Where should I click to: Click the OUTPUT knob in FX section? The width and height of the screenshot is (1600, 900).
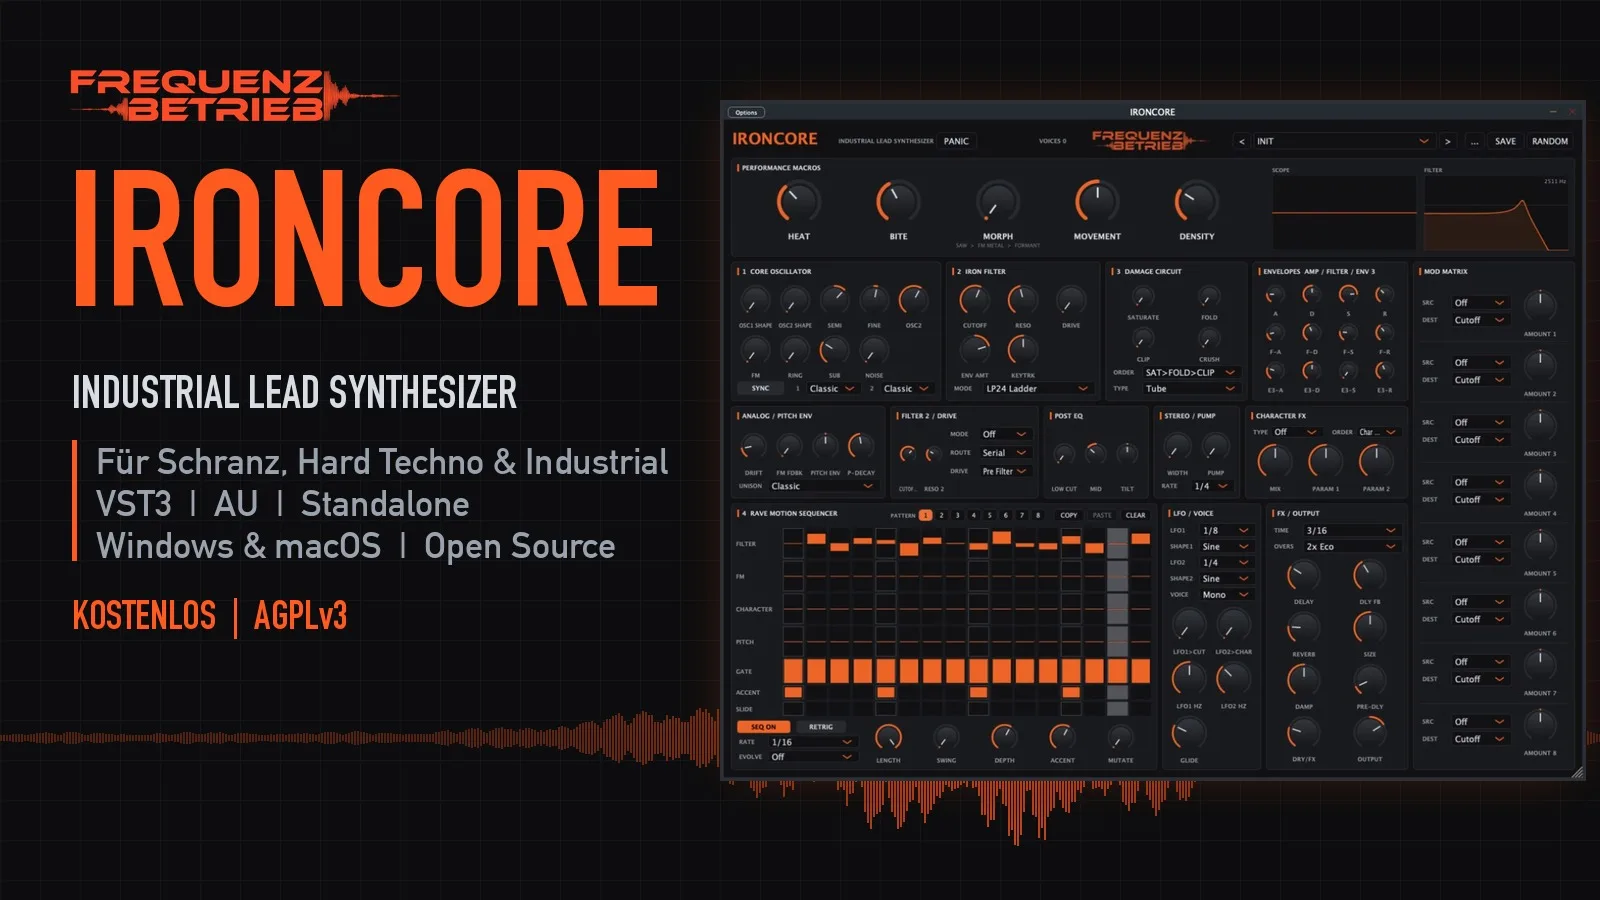click(x=1370, y=733)
